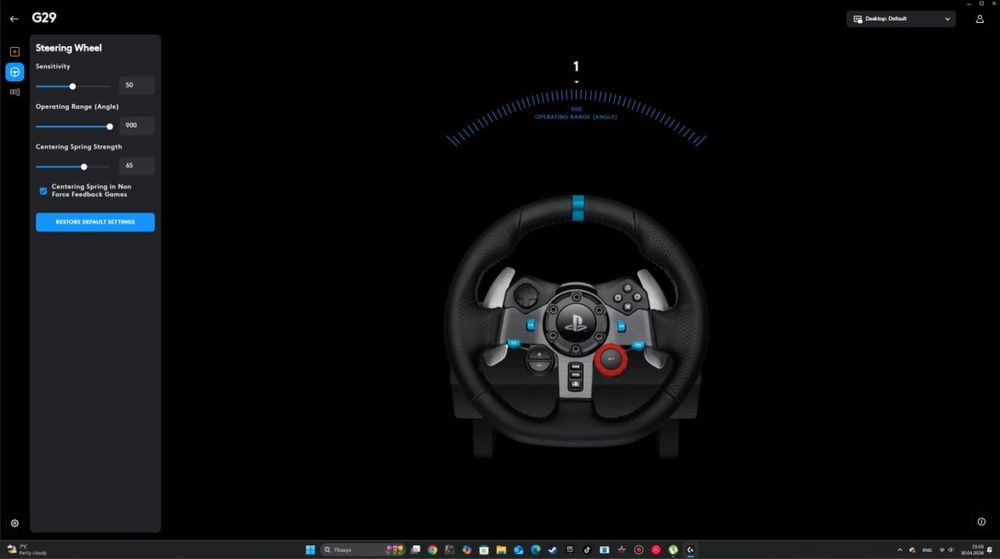Open the Windows Start menu
This screenshot has width=1000, height=559.
311,549
